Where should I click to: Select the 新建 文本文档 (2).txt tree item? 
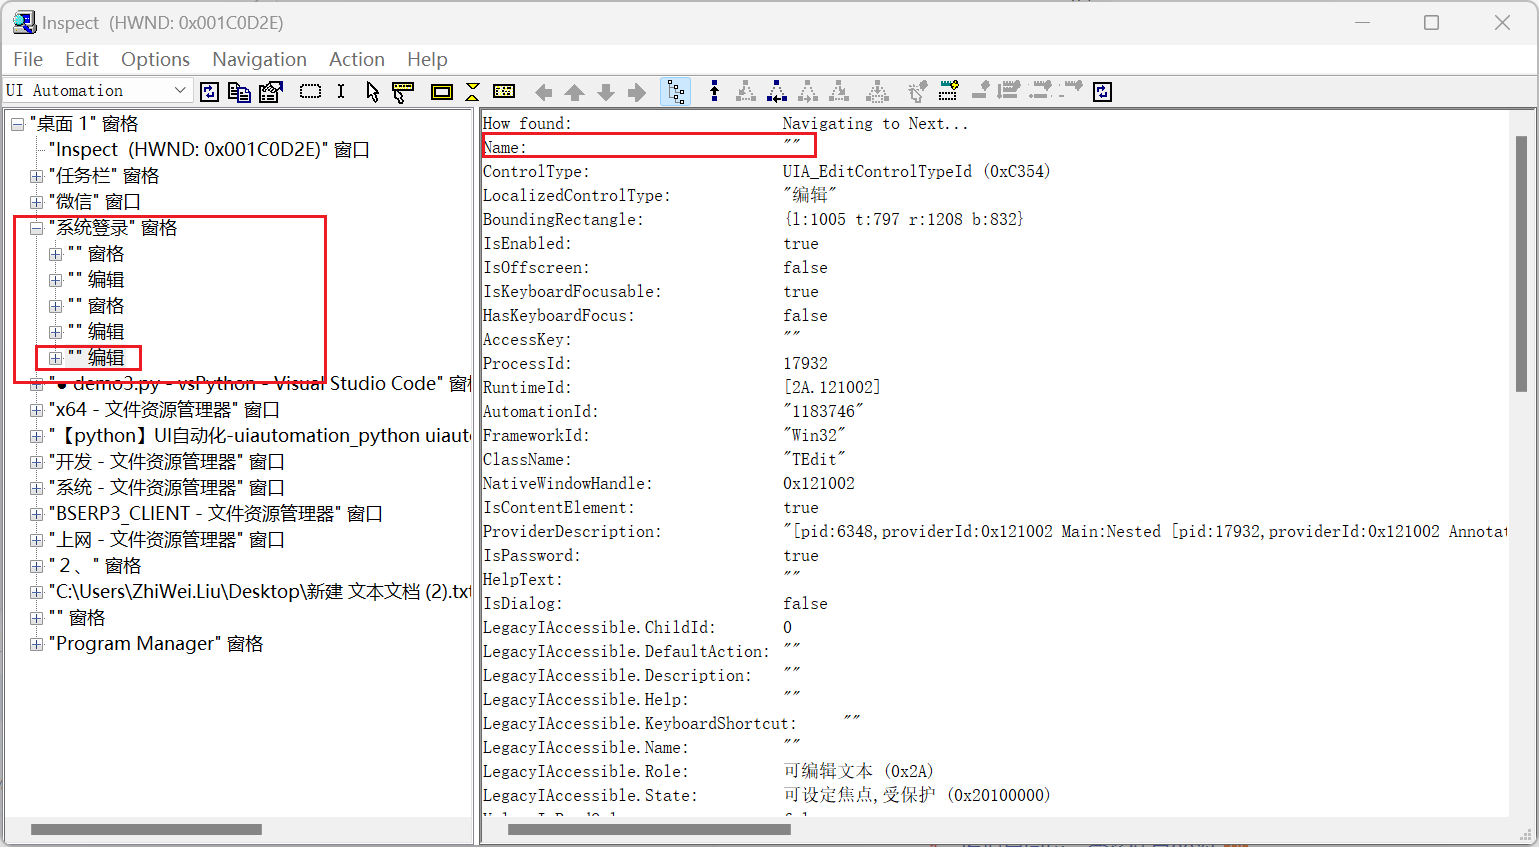260,592
